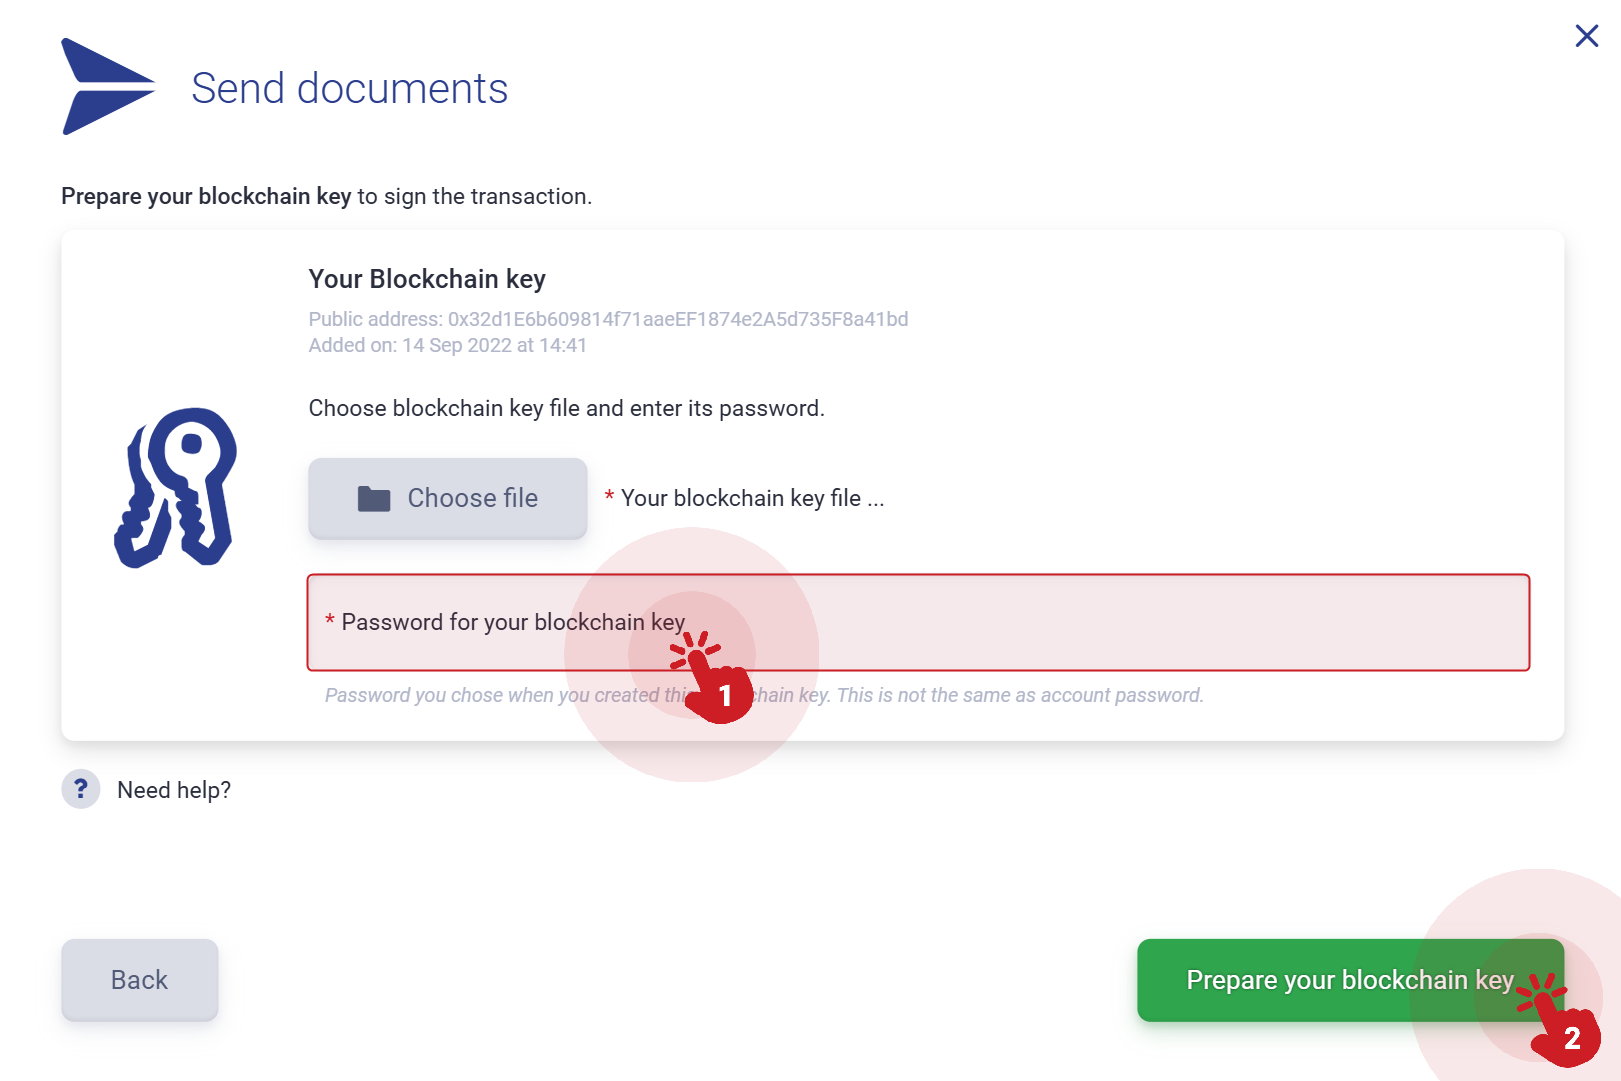Go back using the Back button
The height and width of the screenshot is (1081, 1621).
coord(140,980)
